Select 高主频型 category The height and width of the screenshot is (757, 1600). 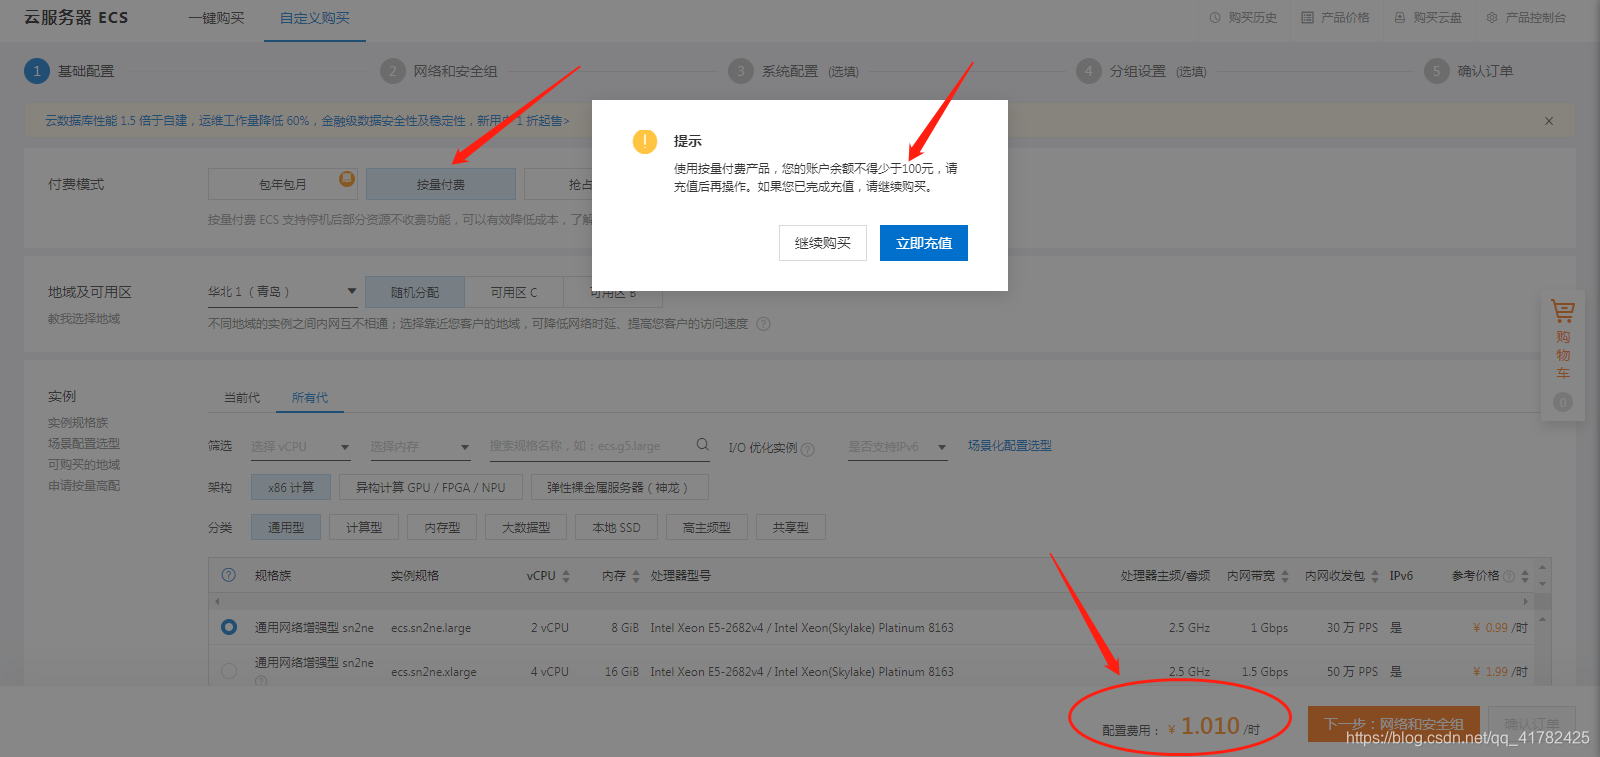[x=706, y=528]
